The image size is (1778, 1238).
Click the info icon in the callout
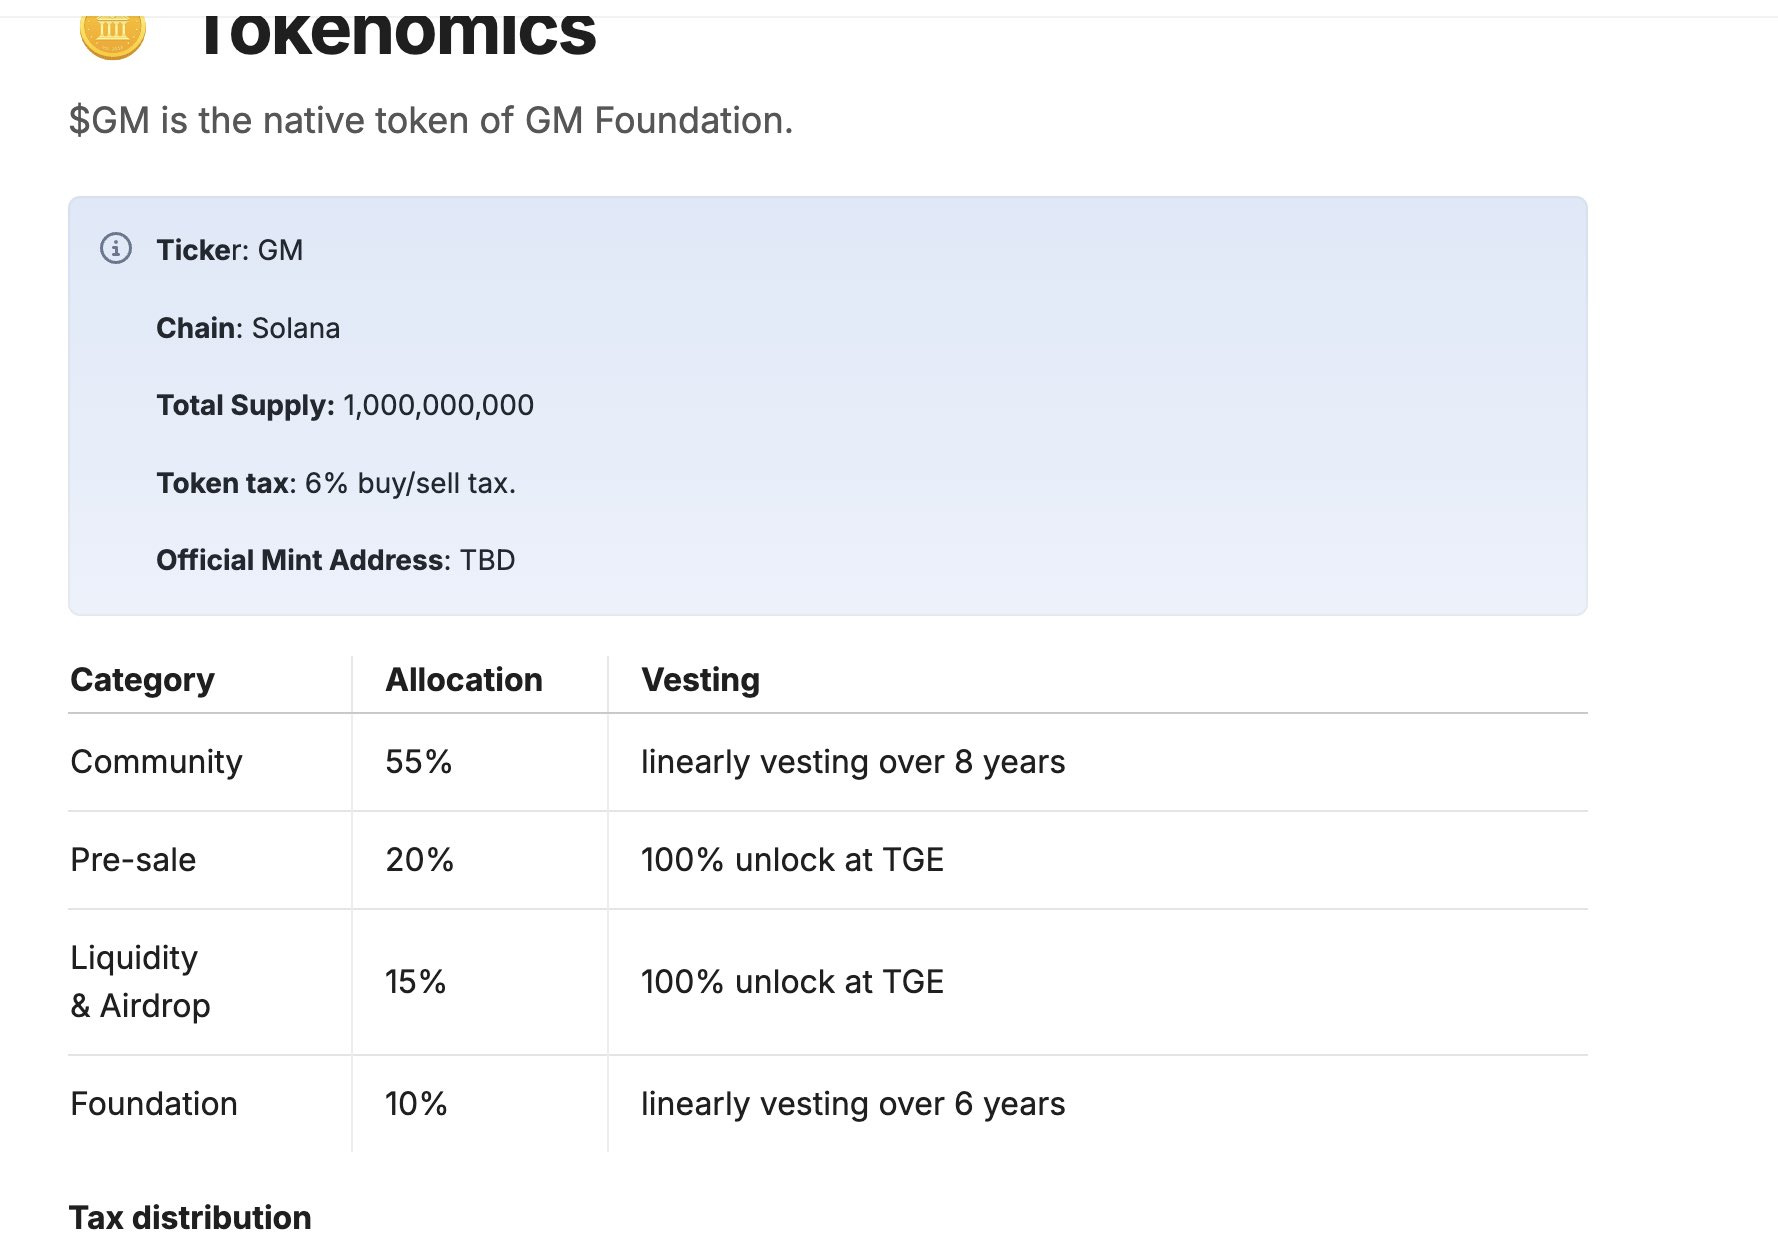[116, 248]
